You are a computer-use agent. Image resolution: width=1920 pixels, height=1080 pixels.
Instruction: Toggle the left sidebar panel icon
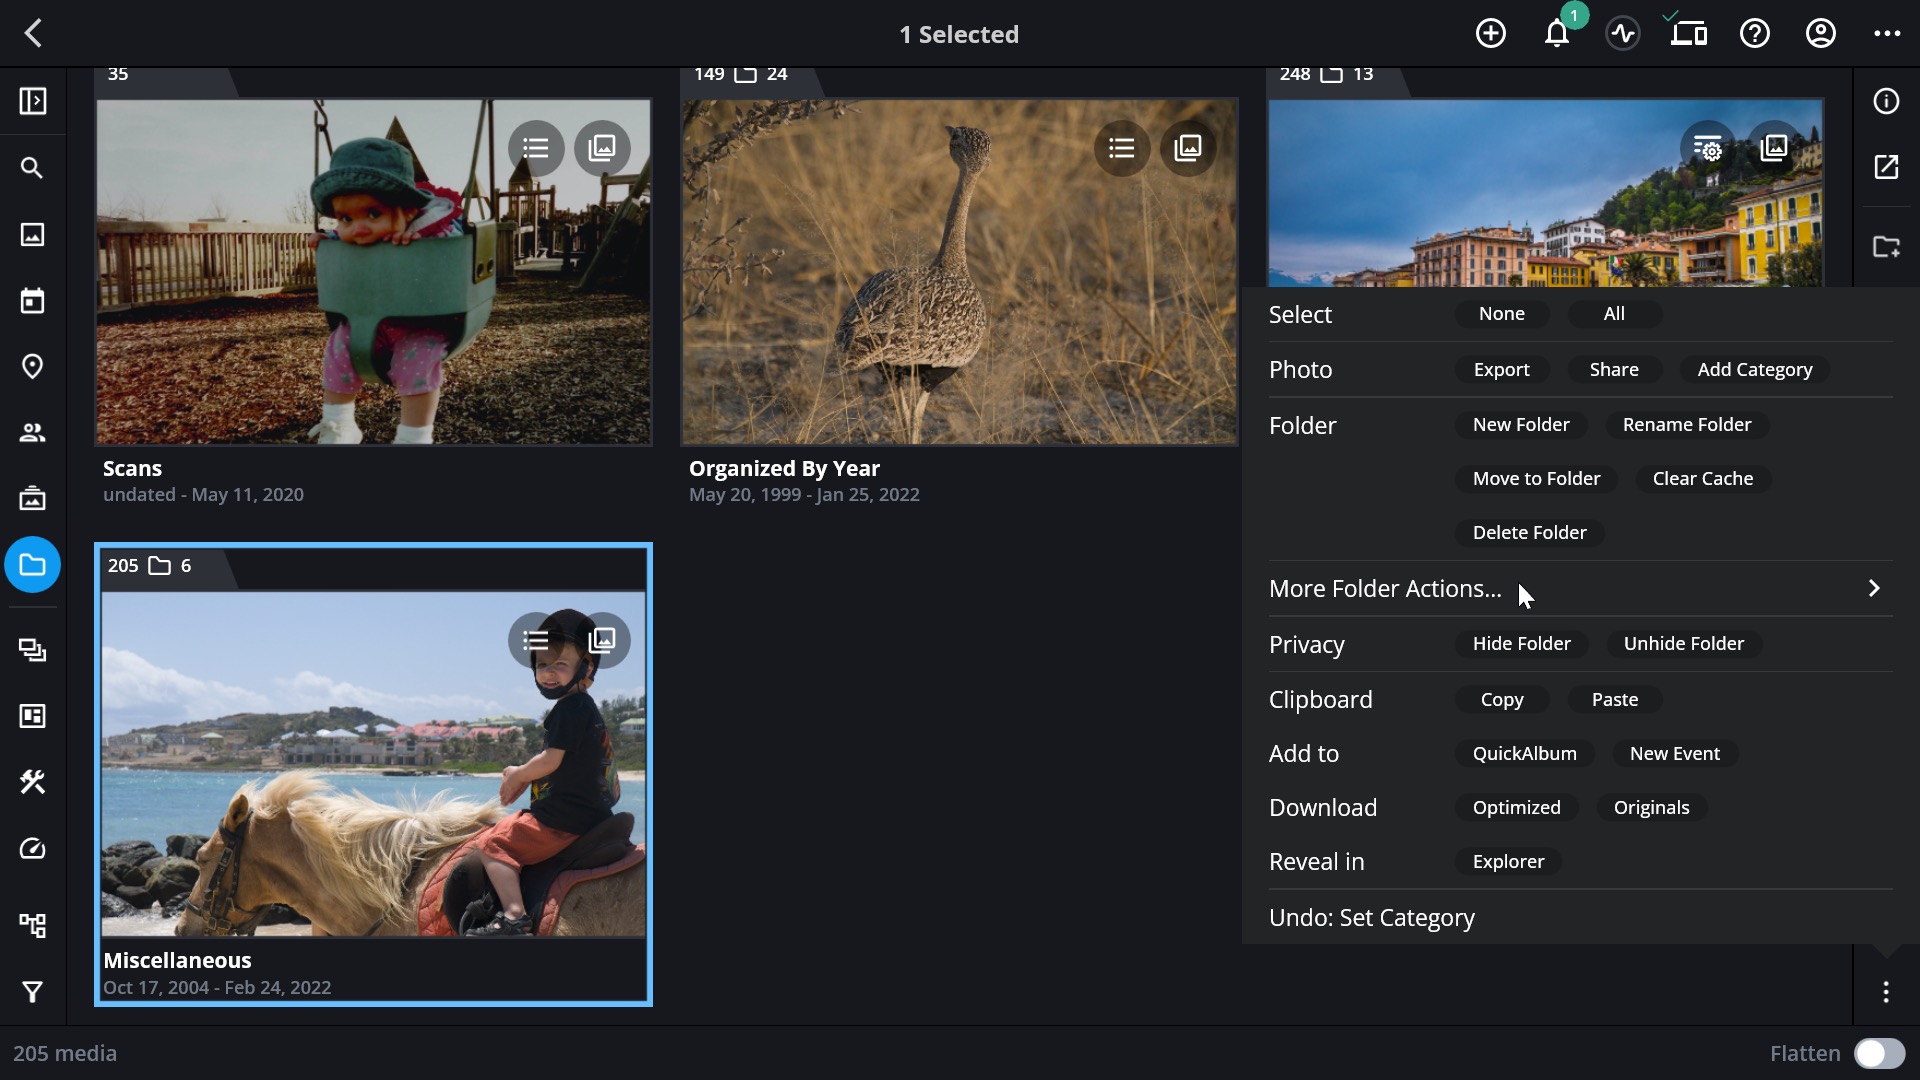pyautogui.click(x=32, y=101)
